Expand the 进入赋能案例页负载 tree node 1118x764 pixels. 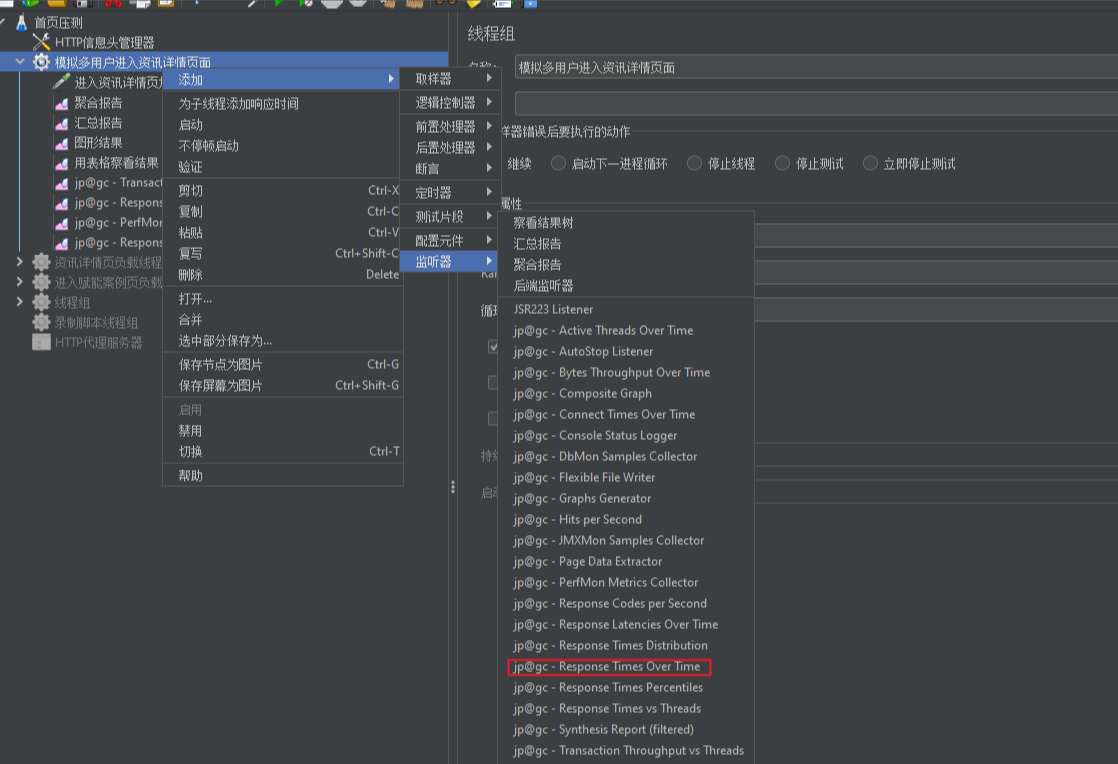pyautogui.click(x=20, y=282)
